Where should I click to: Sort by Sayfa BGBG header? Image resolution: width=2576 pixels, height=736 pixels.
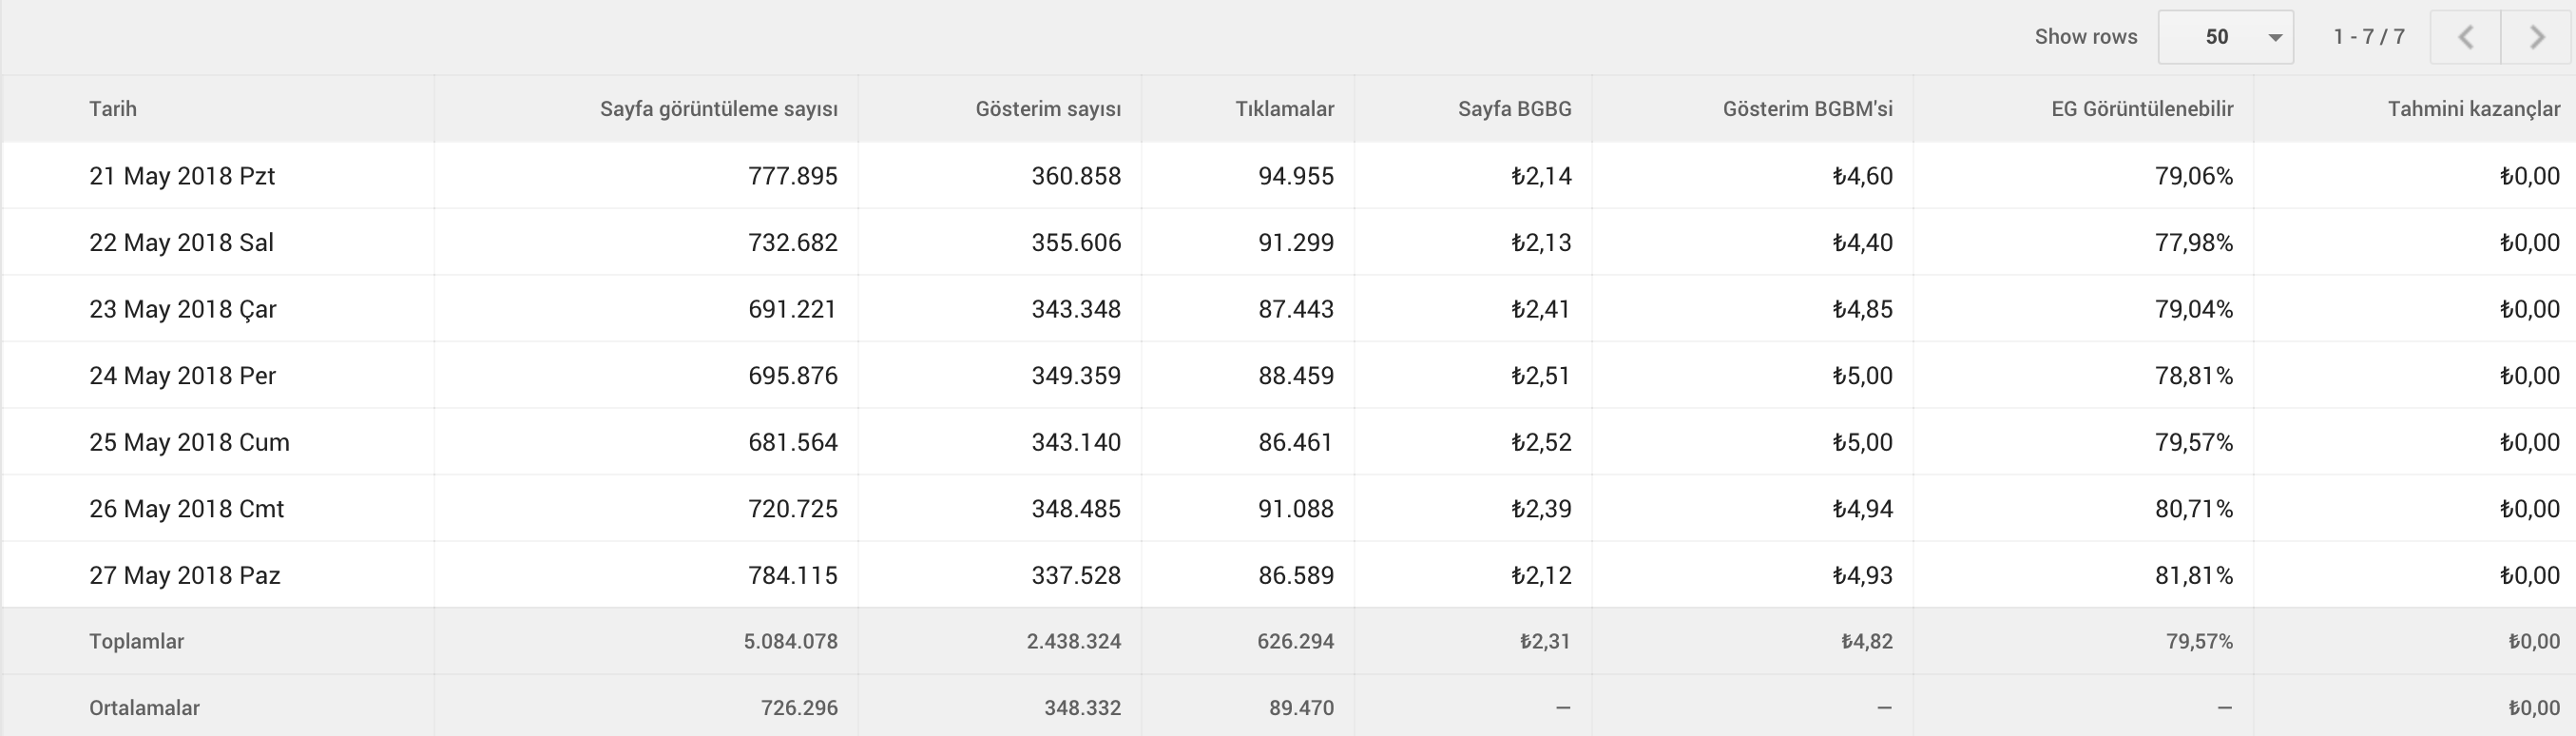pos(1515,109)
